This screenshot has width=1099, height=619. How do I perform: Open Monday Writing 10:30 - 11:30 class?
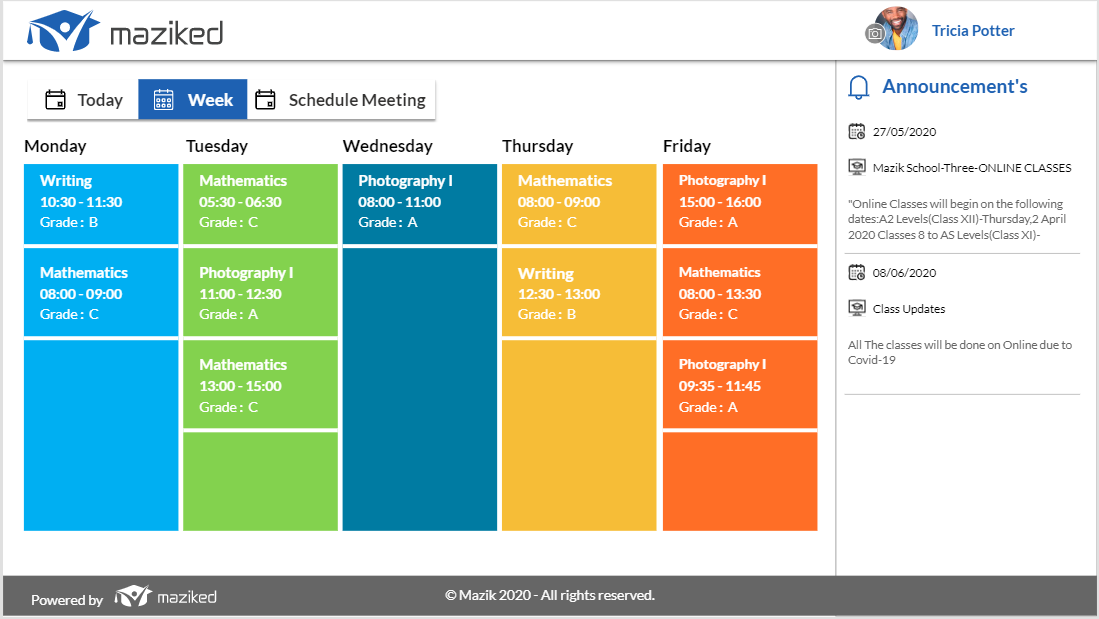click(101, 204)
